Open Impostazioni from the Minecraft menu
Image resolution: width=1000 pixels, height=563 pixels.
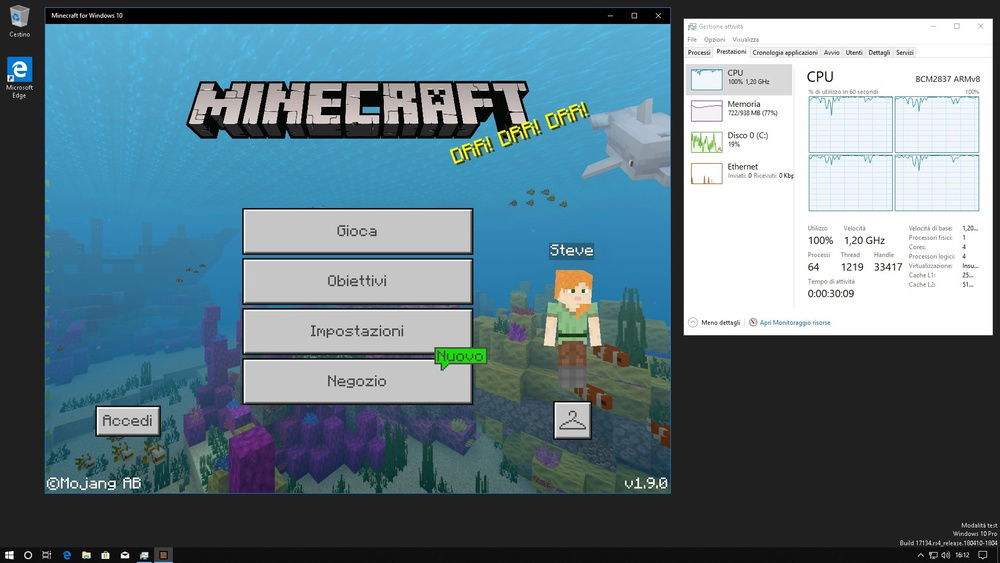pyautogui.click(x=357, y=331)
